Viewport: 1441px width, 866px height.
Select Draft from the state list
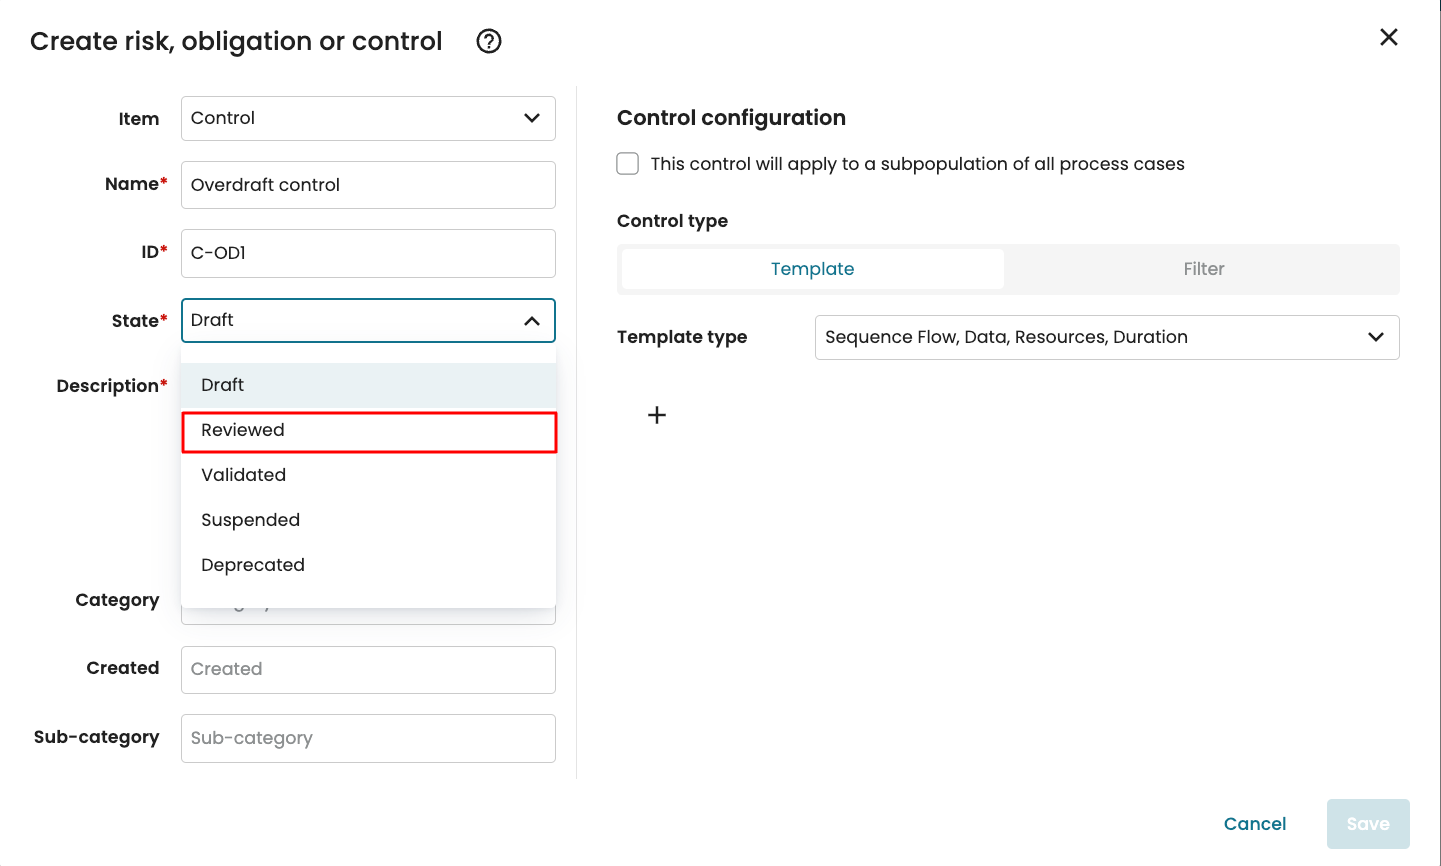click(x=367, y=385)
